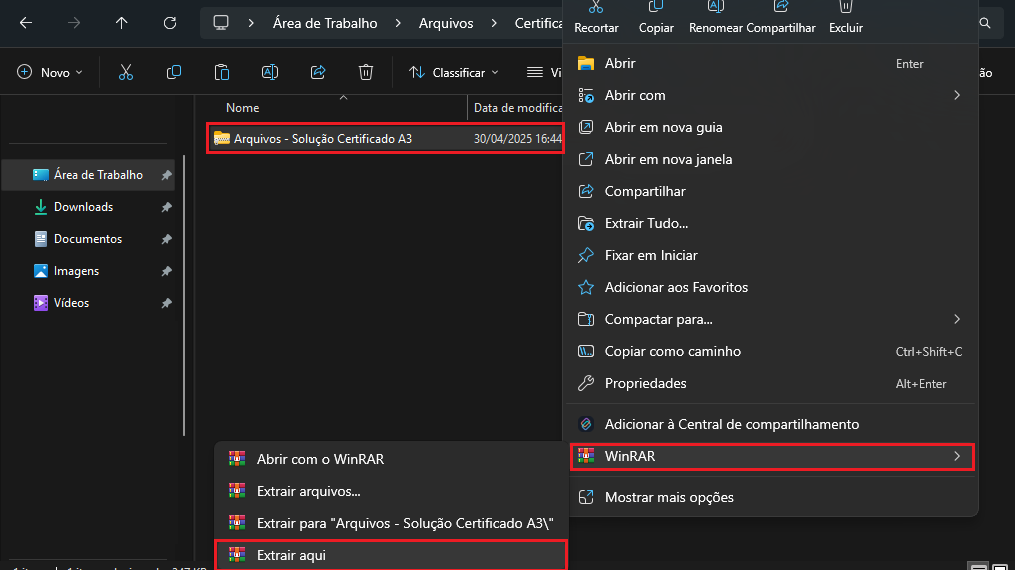This screenshot has height=570, width=1015.
Task: Click Arquivos in the address breadcrumb
Action: [x=446, y=22]
